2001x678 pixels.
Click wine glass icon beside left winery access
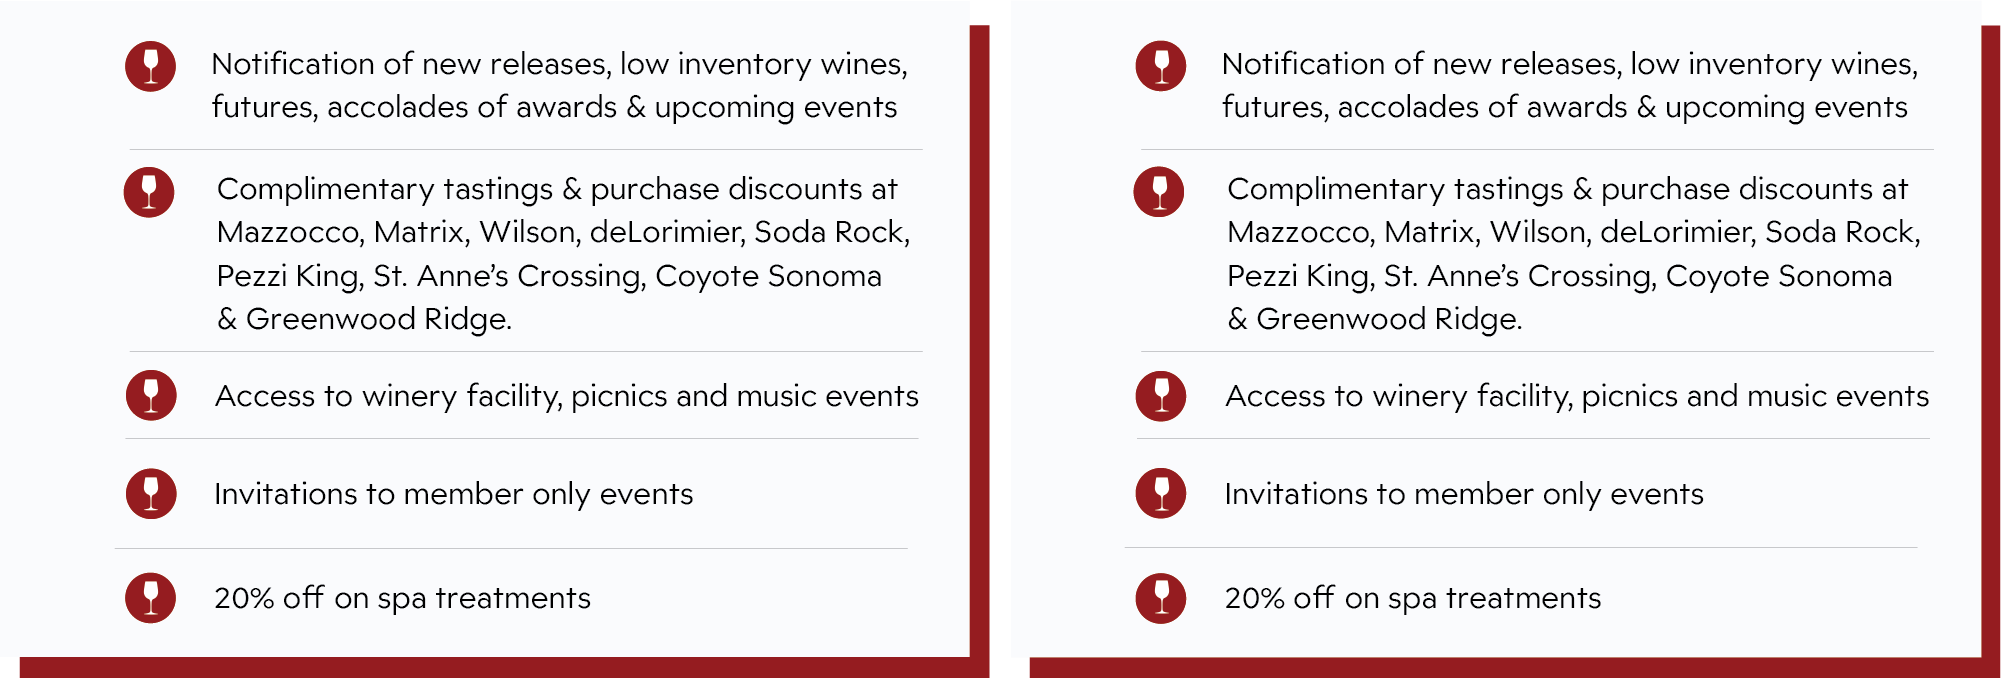151,395
